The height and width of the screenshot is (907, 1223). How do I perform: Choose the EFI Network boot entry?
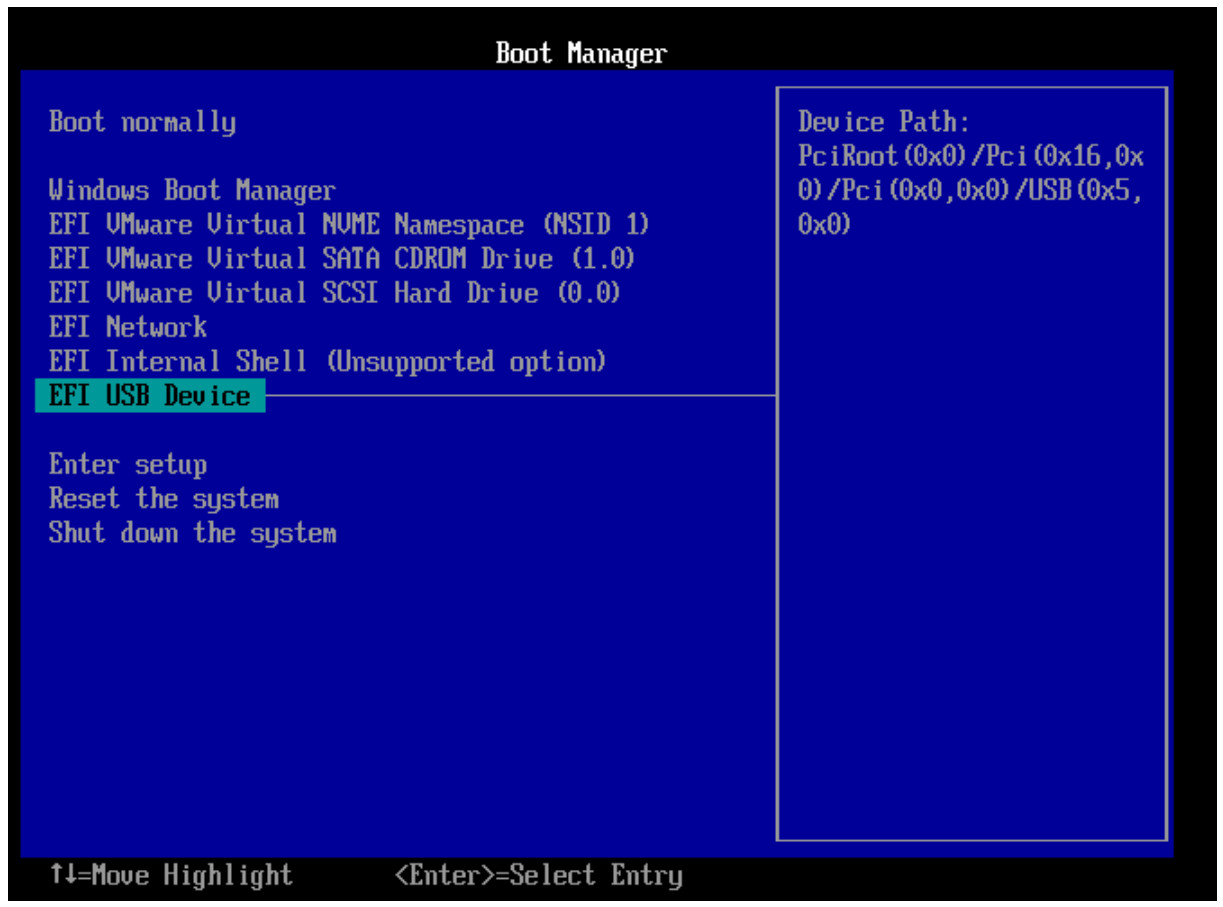click(x=128, y=327)
